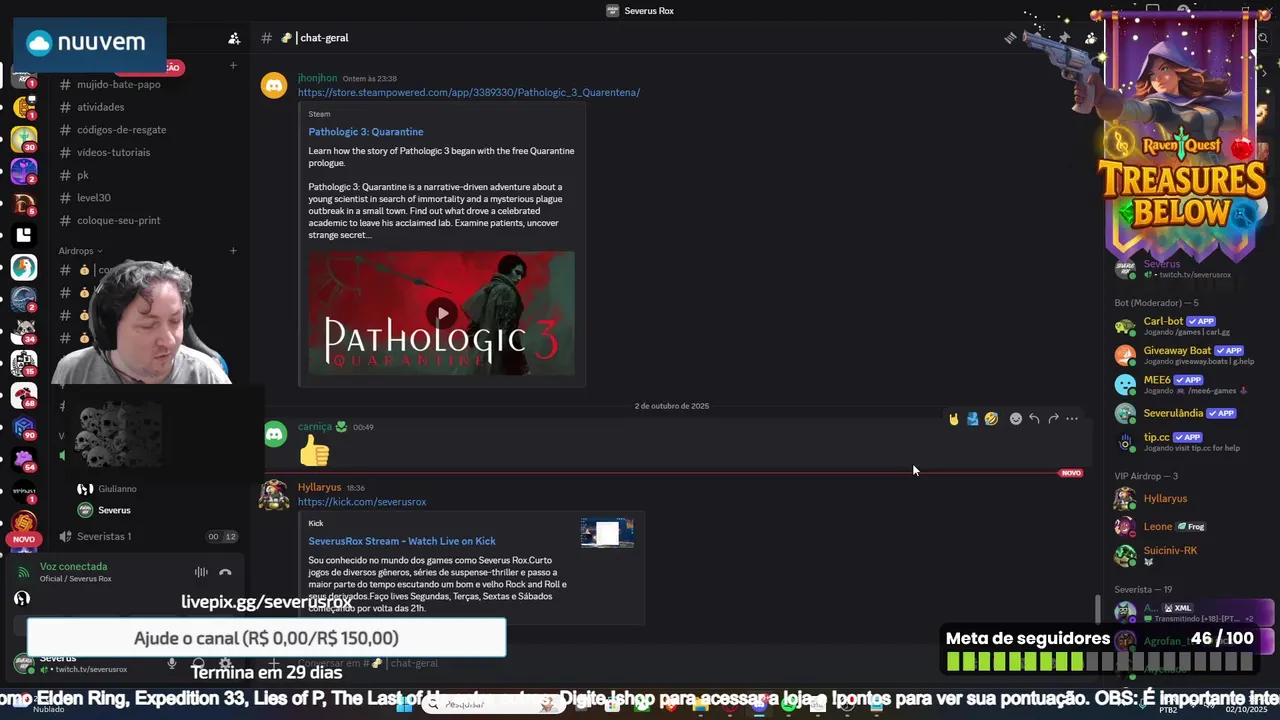
Task: Forward carniça's message using forward arrow
Action: [1053, 419]
